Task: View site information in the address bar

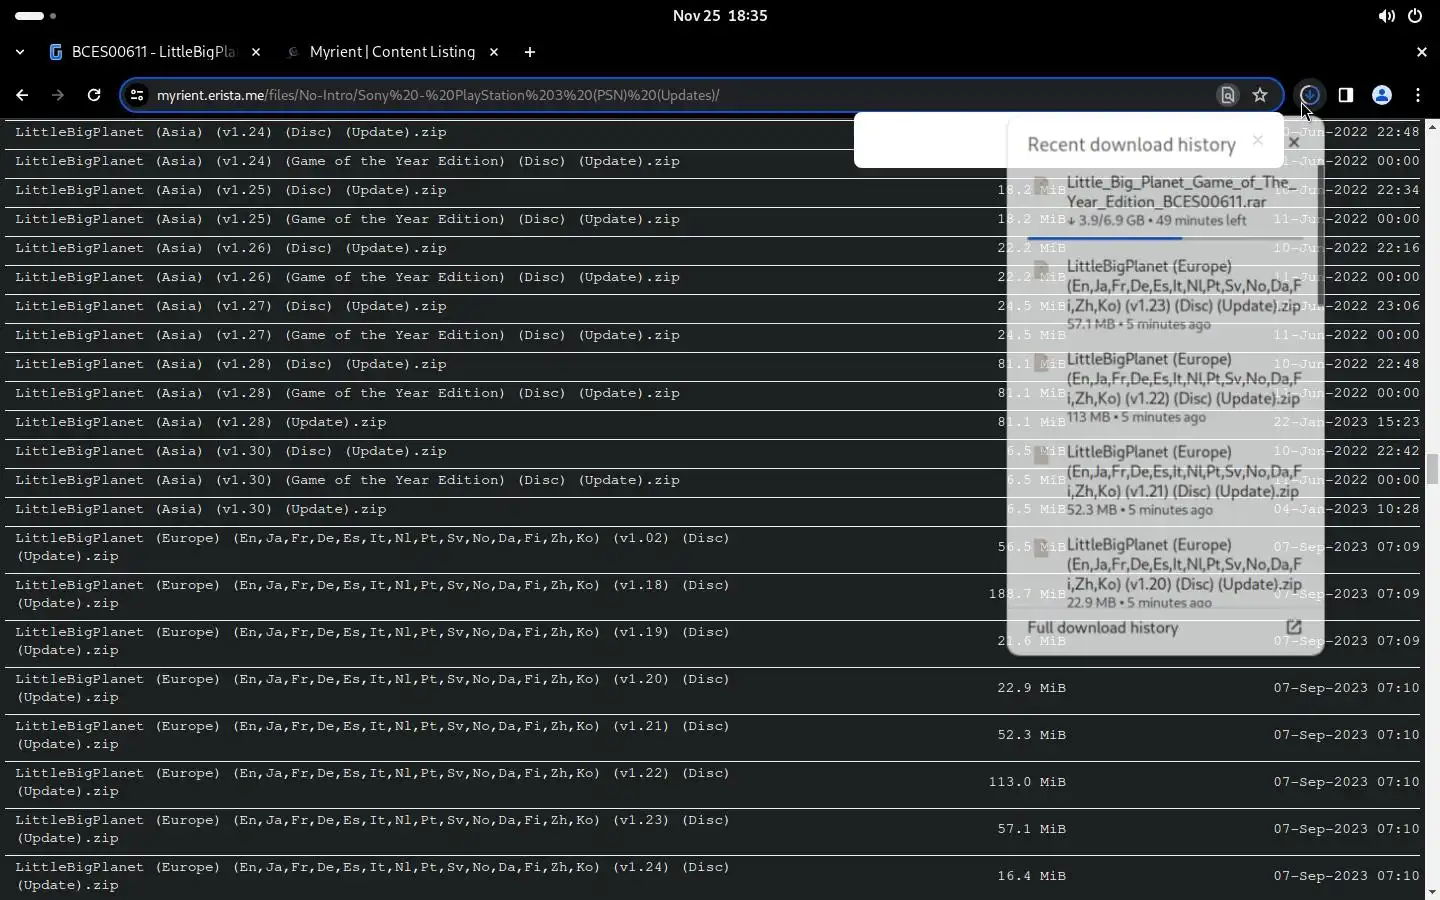Action: [138, 95]
